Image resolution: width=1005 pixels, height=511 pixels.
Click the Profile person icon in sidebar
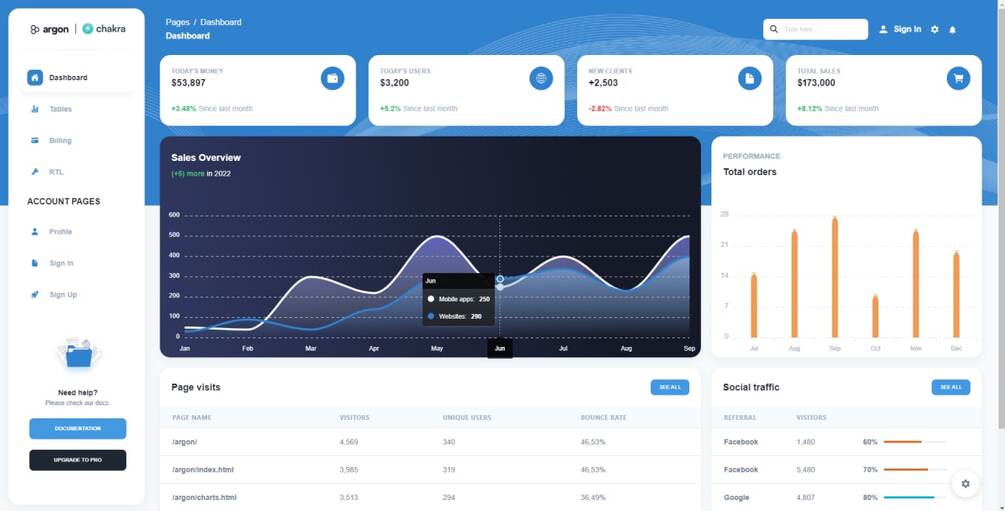pos(35,231)
